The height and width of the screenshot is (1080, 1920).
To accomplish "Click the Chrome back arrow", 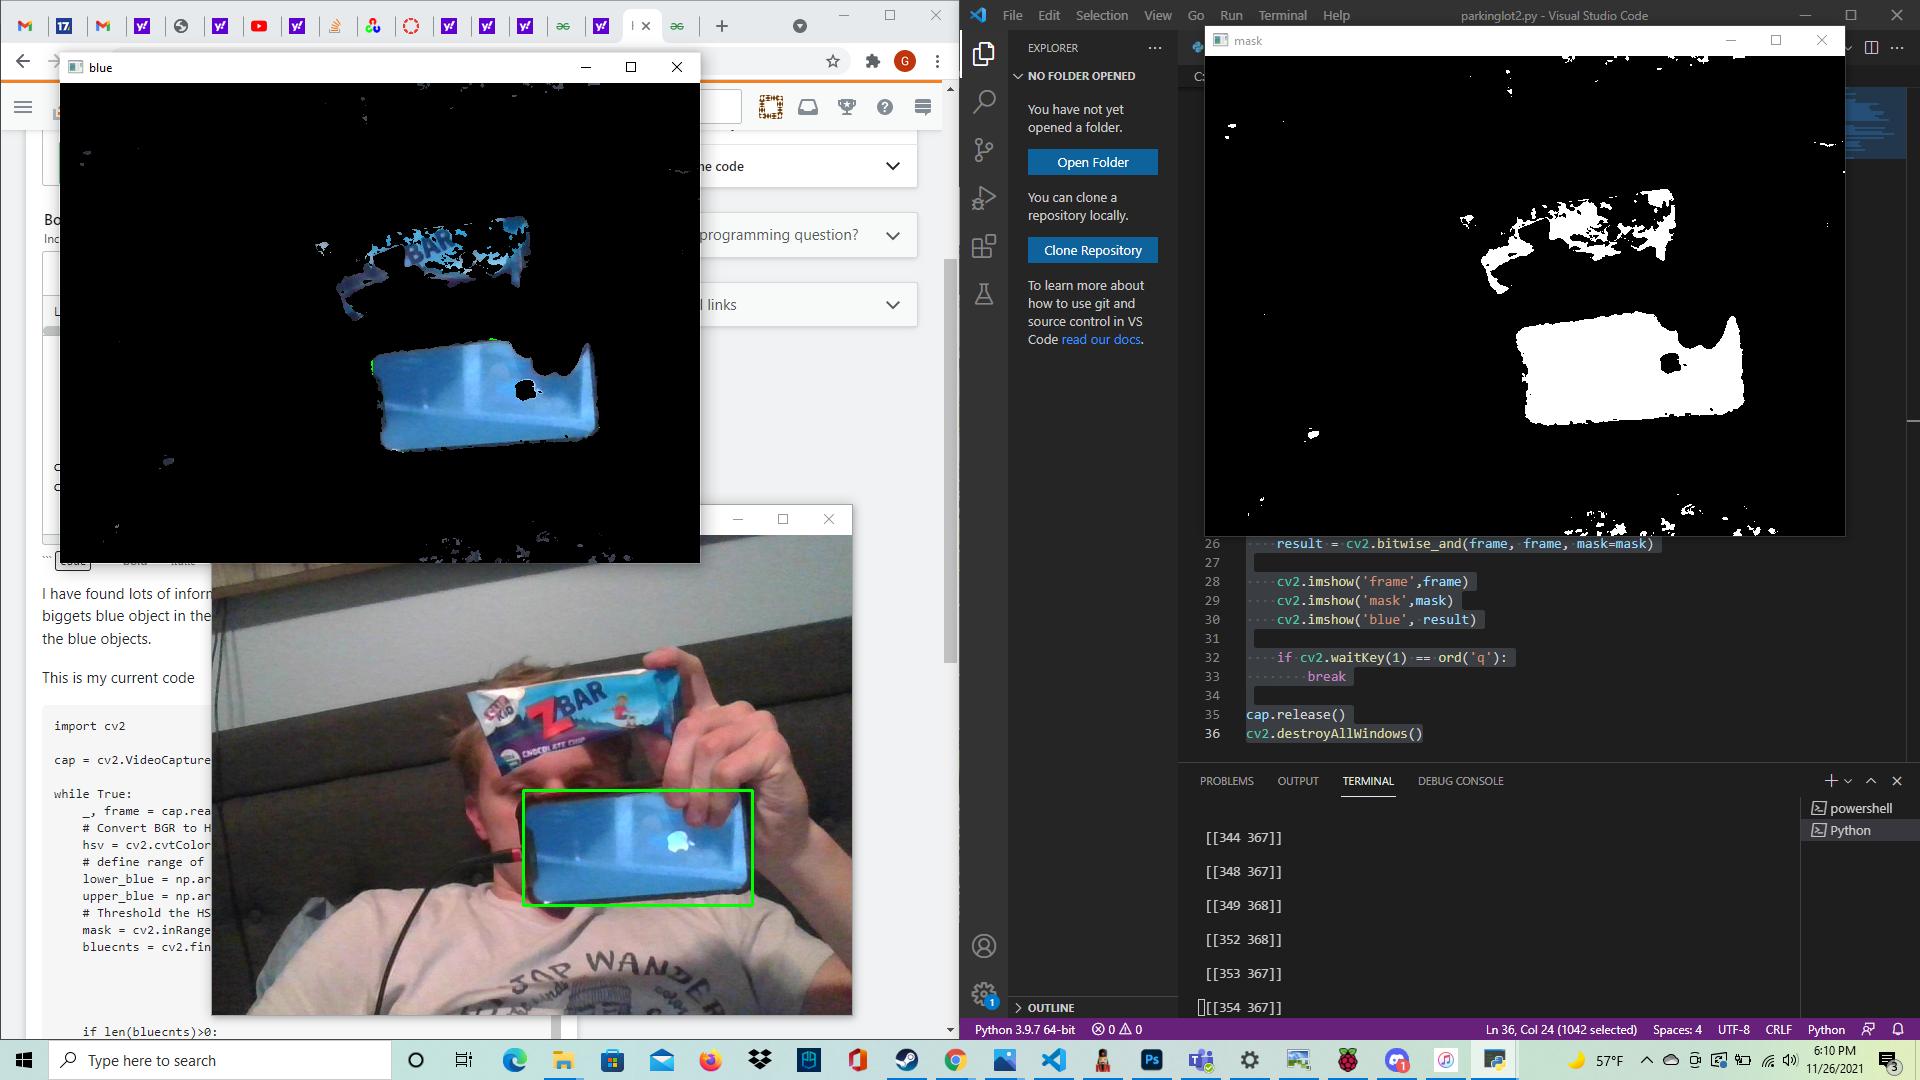I will [x=23, y=62].
